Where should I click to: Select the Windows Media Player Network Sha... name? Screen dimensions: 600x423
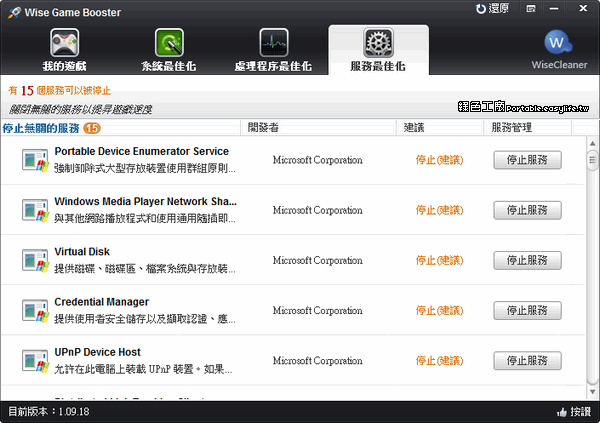tap(145, 201)
